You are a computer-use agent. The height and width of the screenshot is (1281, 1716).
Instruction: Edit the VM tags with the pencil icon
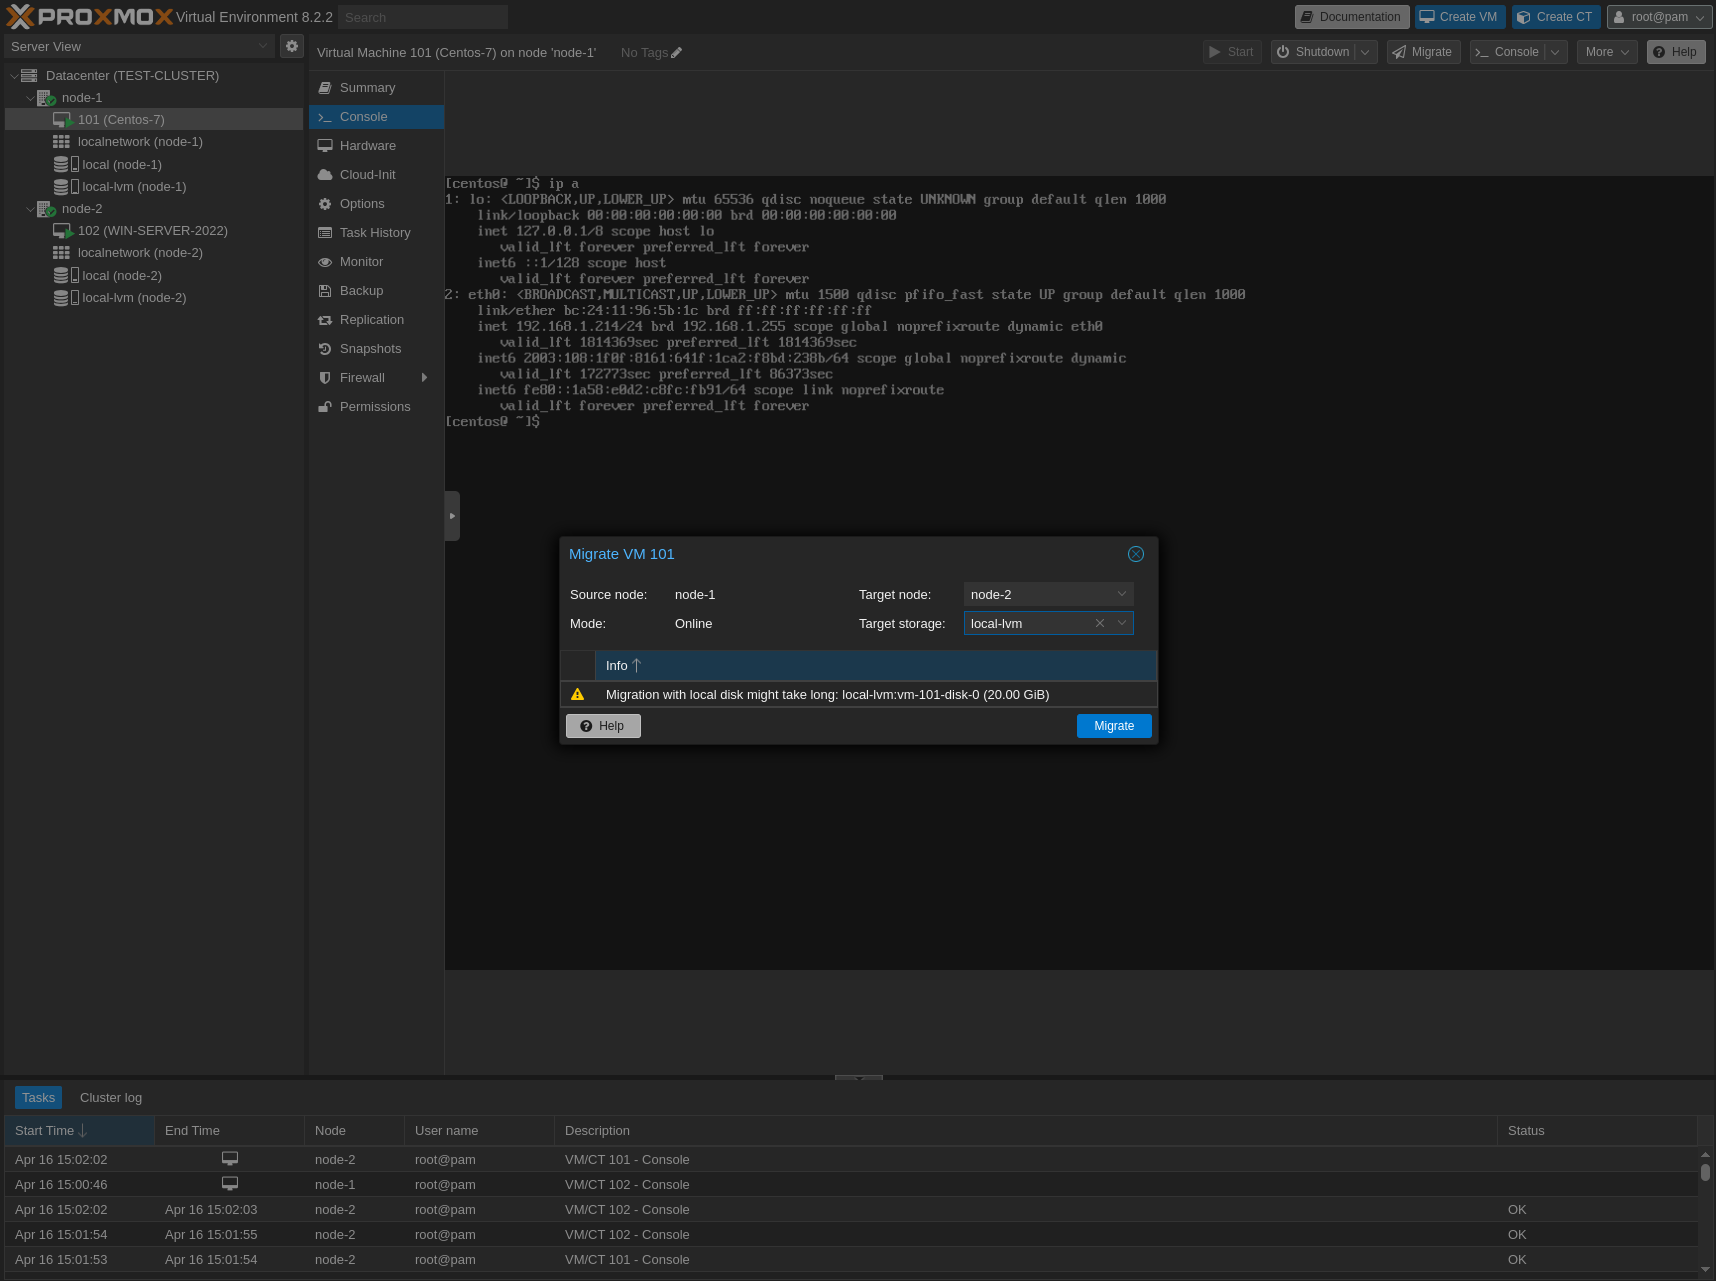tap(677, 52)
